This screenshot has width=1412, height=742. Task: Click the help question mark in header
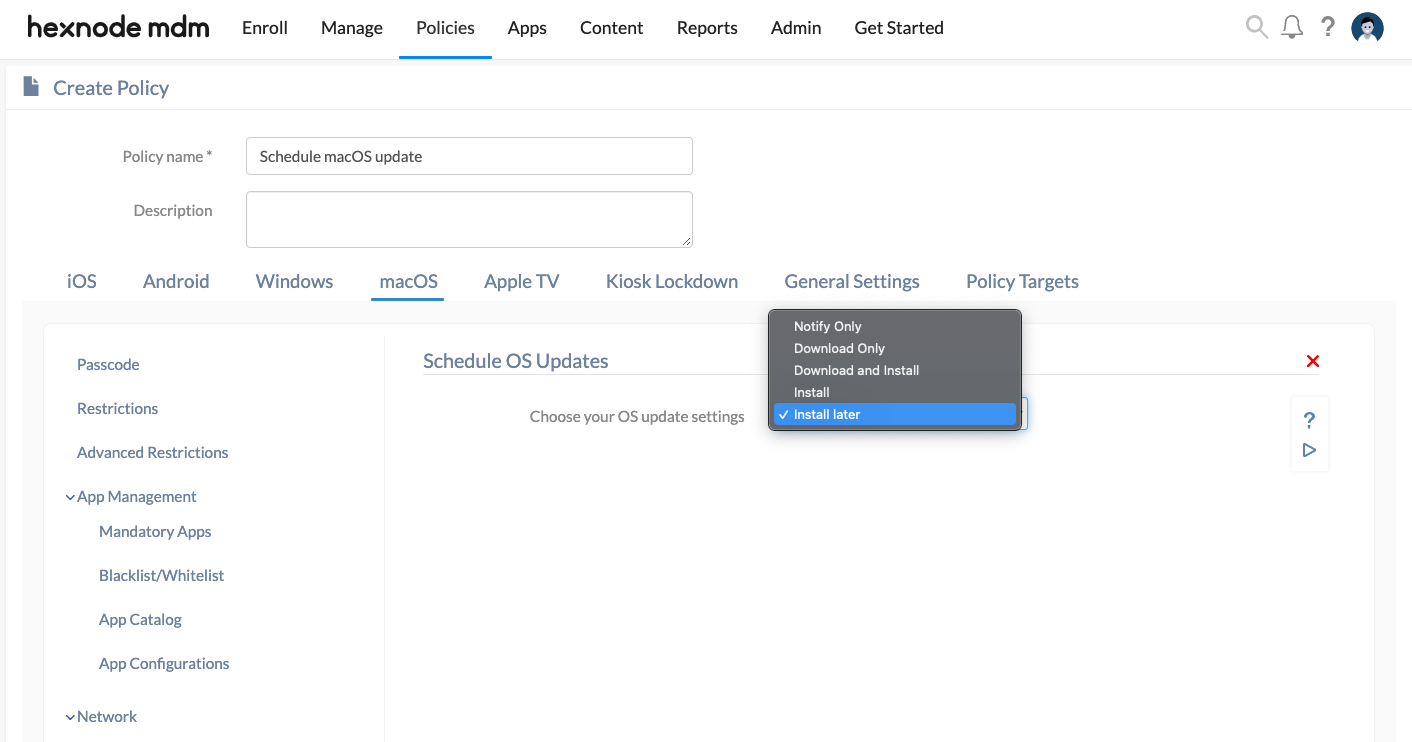pyautogui.click(x=1328, y=27)
